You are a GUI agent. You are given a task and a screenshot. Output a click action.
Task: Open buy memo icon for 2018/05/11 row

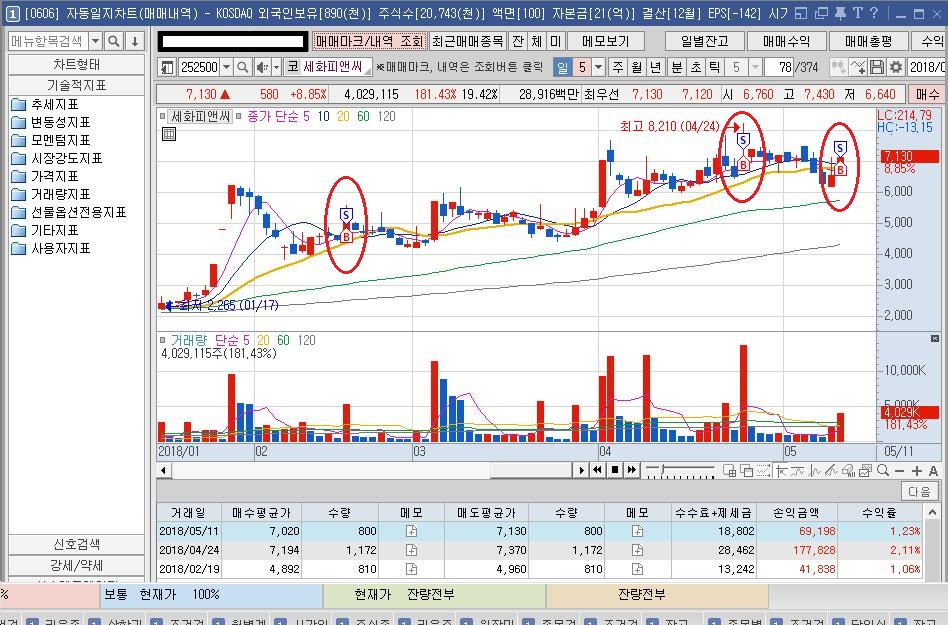coord(411,531)
